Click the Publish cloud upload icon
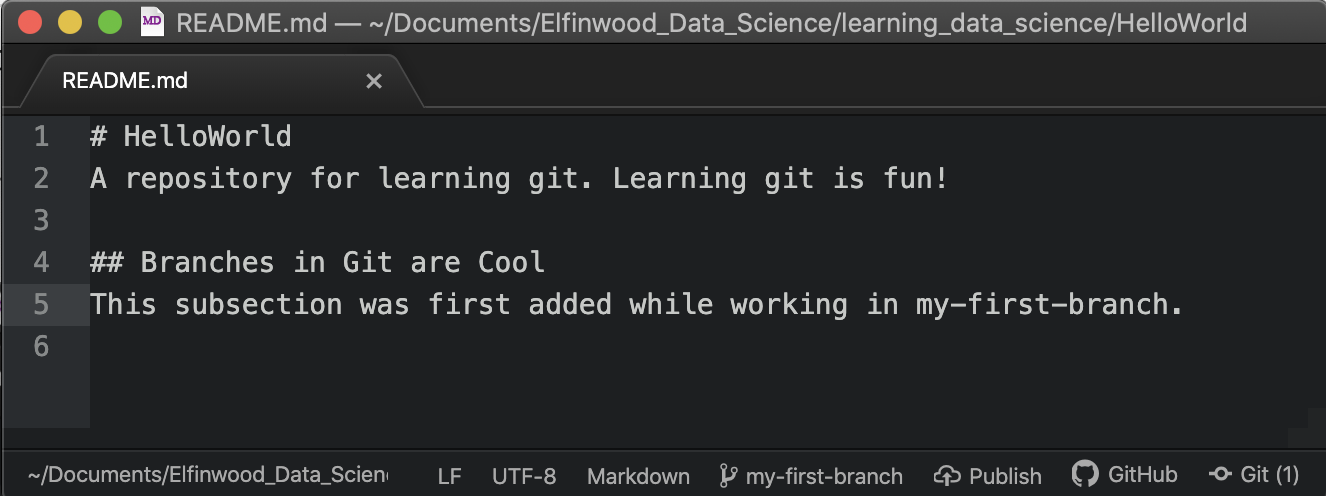Screen dimensions: 1326x496 click(947, 476)
